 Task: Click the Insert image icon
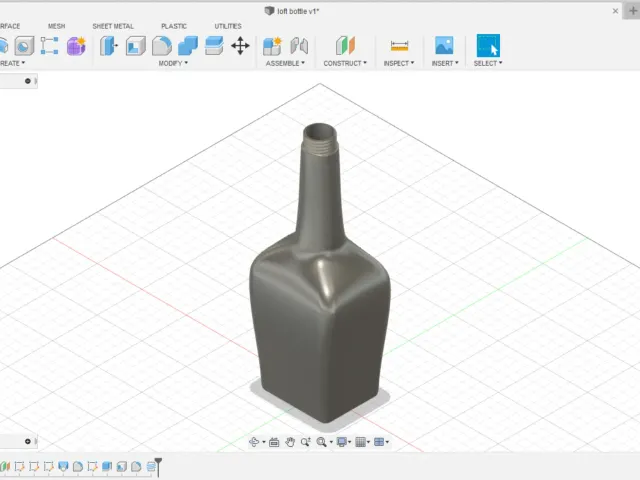(x=444, y=45)
